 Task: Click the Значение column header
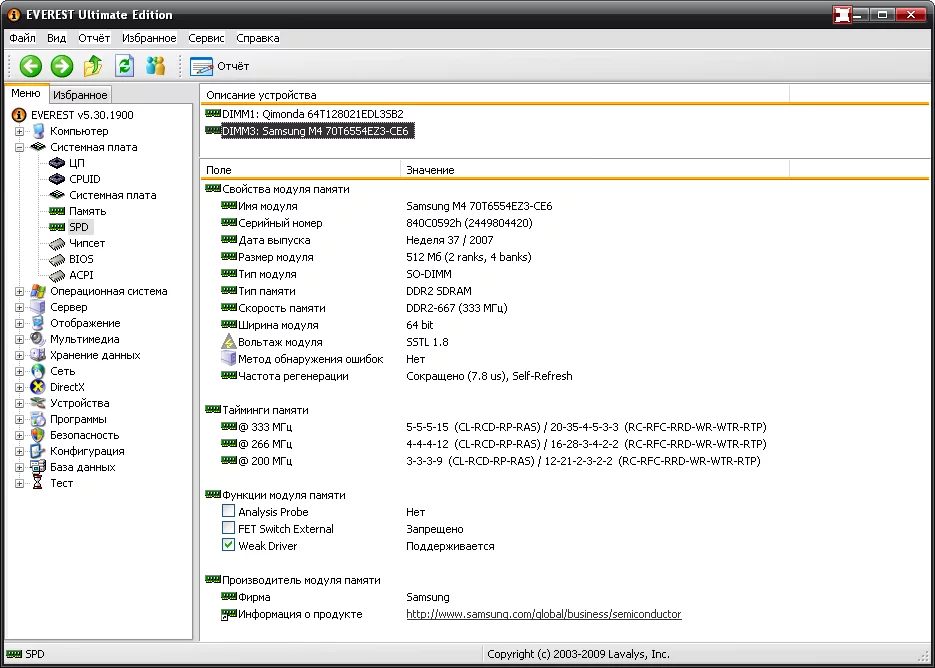coord(430,170)
